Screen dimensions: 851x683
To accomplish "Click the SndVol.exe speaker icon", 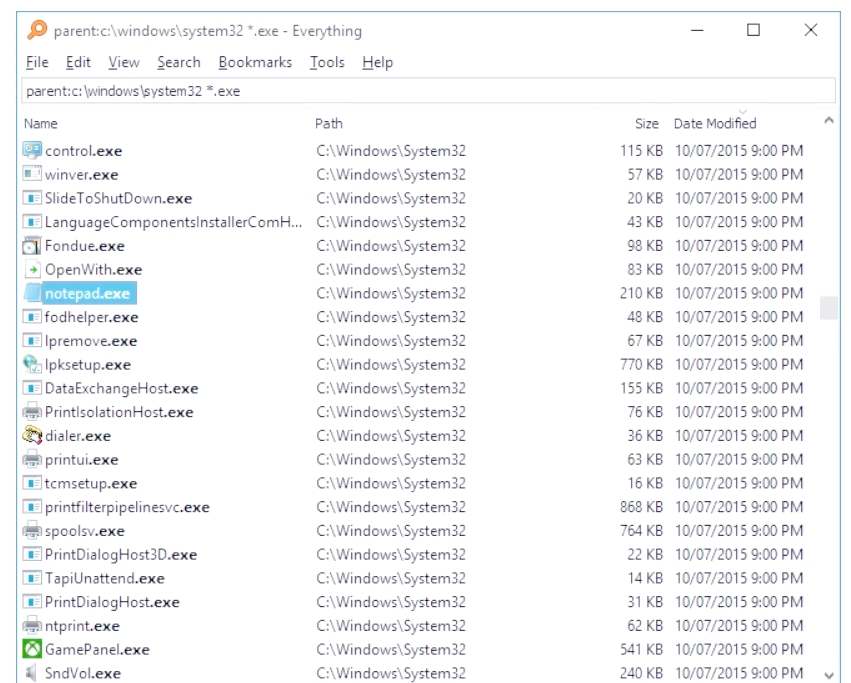I will pos(32,673).
